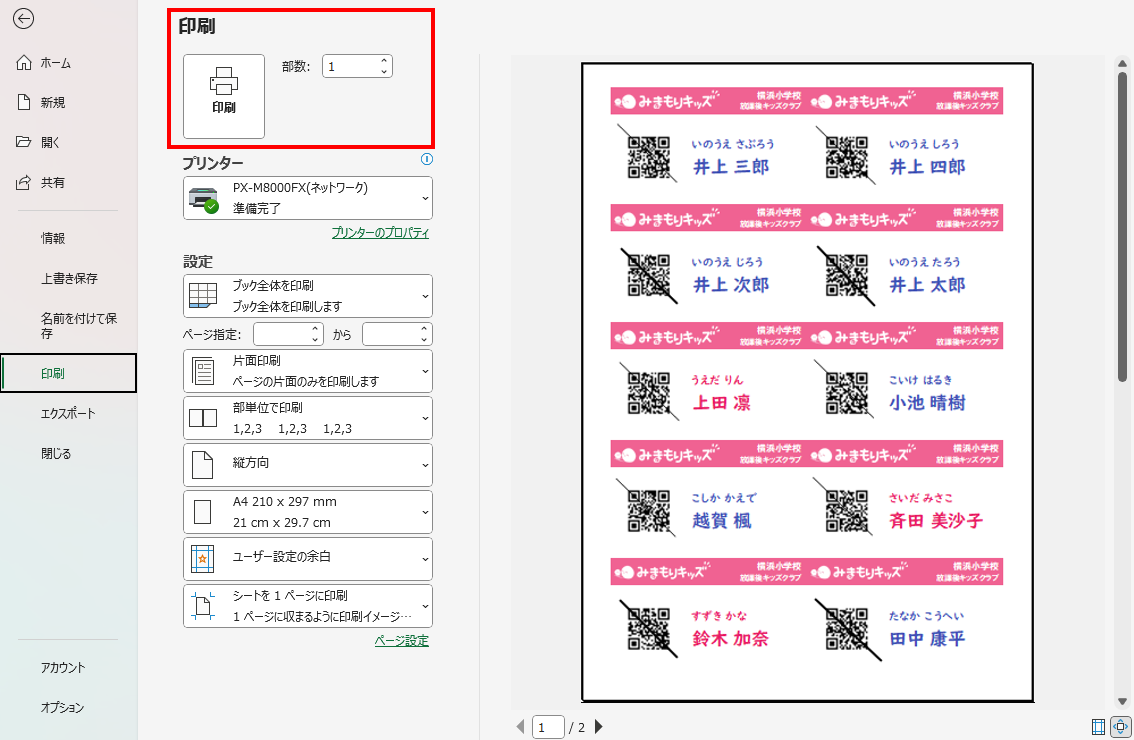Increase the 部数 copies count
Screen dimensions: 1134x740
[384, 61]
